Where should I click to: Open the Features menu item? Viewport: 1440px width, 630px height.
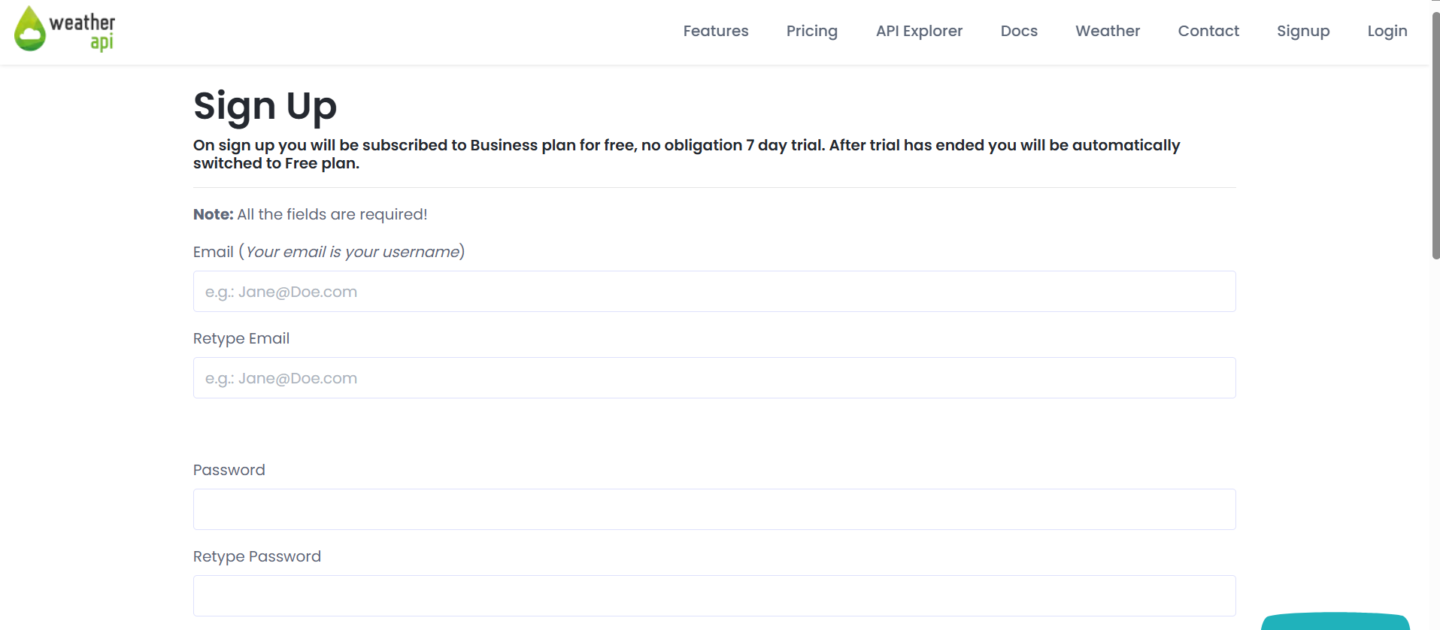point(716,31)
